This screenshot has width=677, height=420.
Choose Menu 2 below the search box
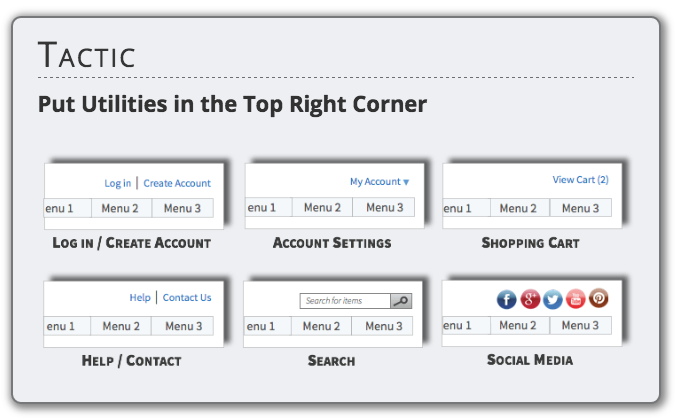click(322, 326)
